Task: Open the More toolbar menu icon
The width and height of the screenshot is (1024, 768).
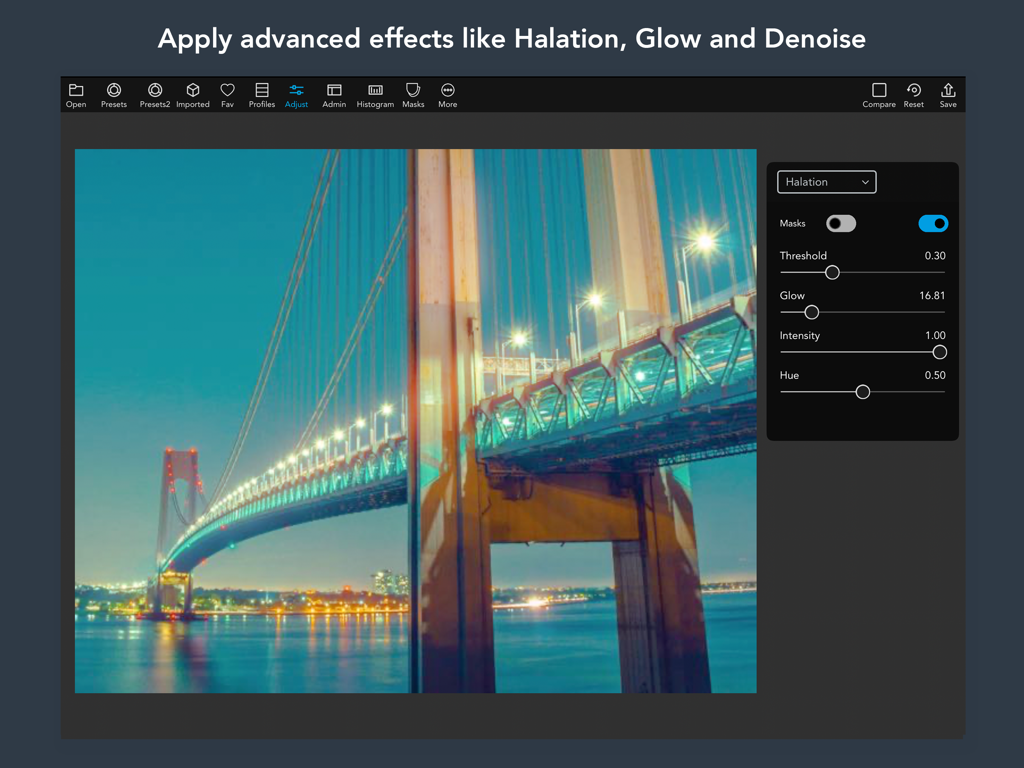Action: (447, 95)
